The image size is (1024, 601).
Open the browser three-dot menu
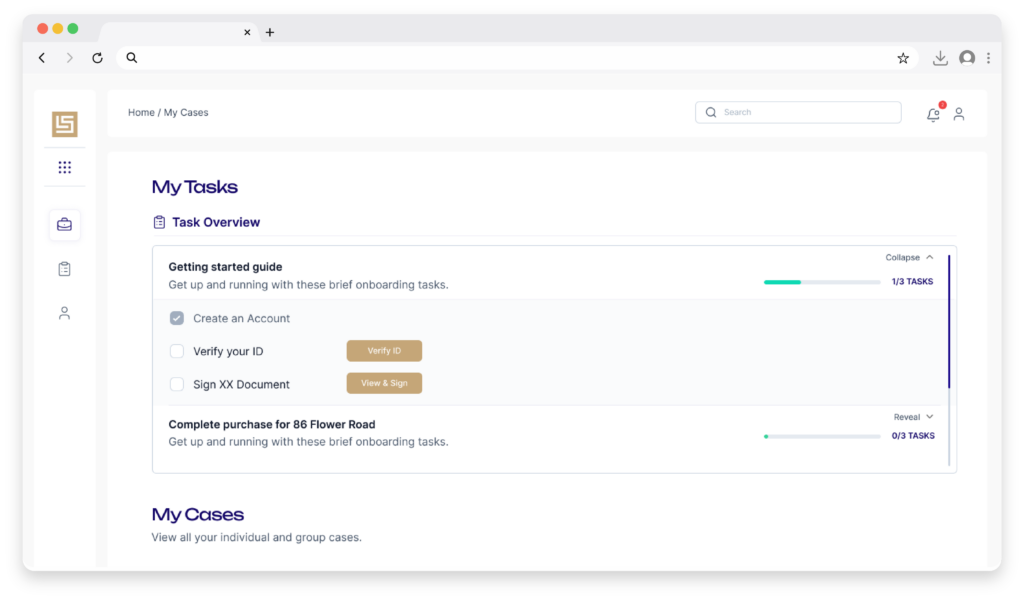tap(988, 58)
